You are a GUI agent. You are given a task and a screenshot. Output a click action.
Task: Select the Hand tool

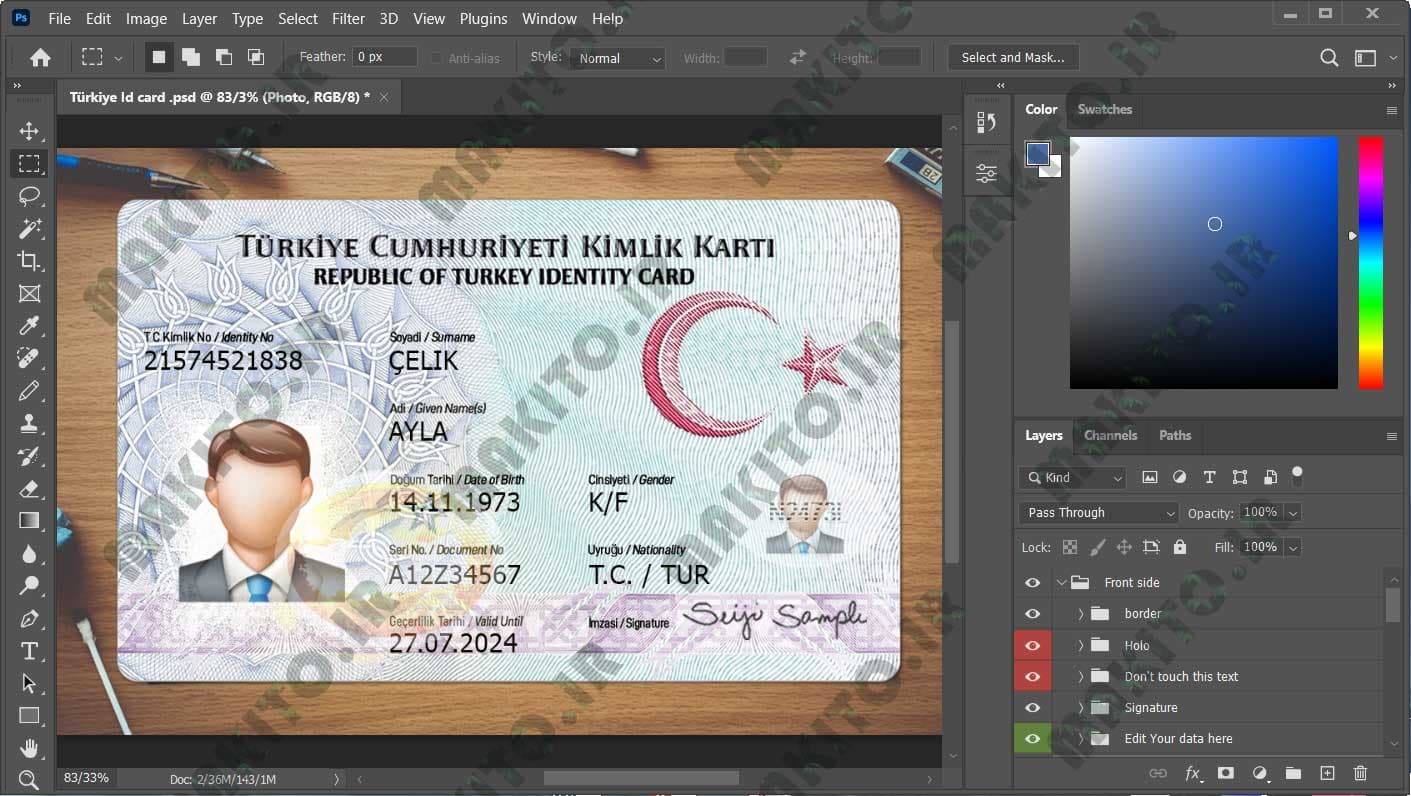click(x=29, y=748)
